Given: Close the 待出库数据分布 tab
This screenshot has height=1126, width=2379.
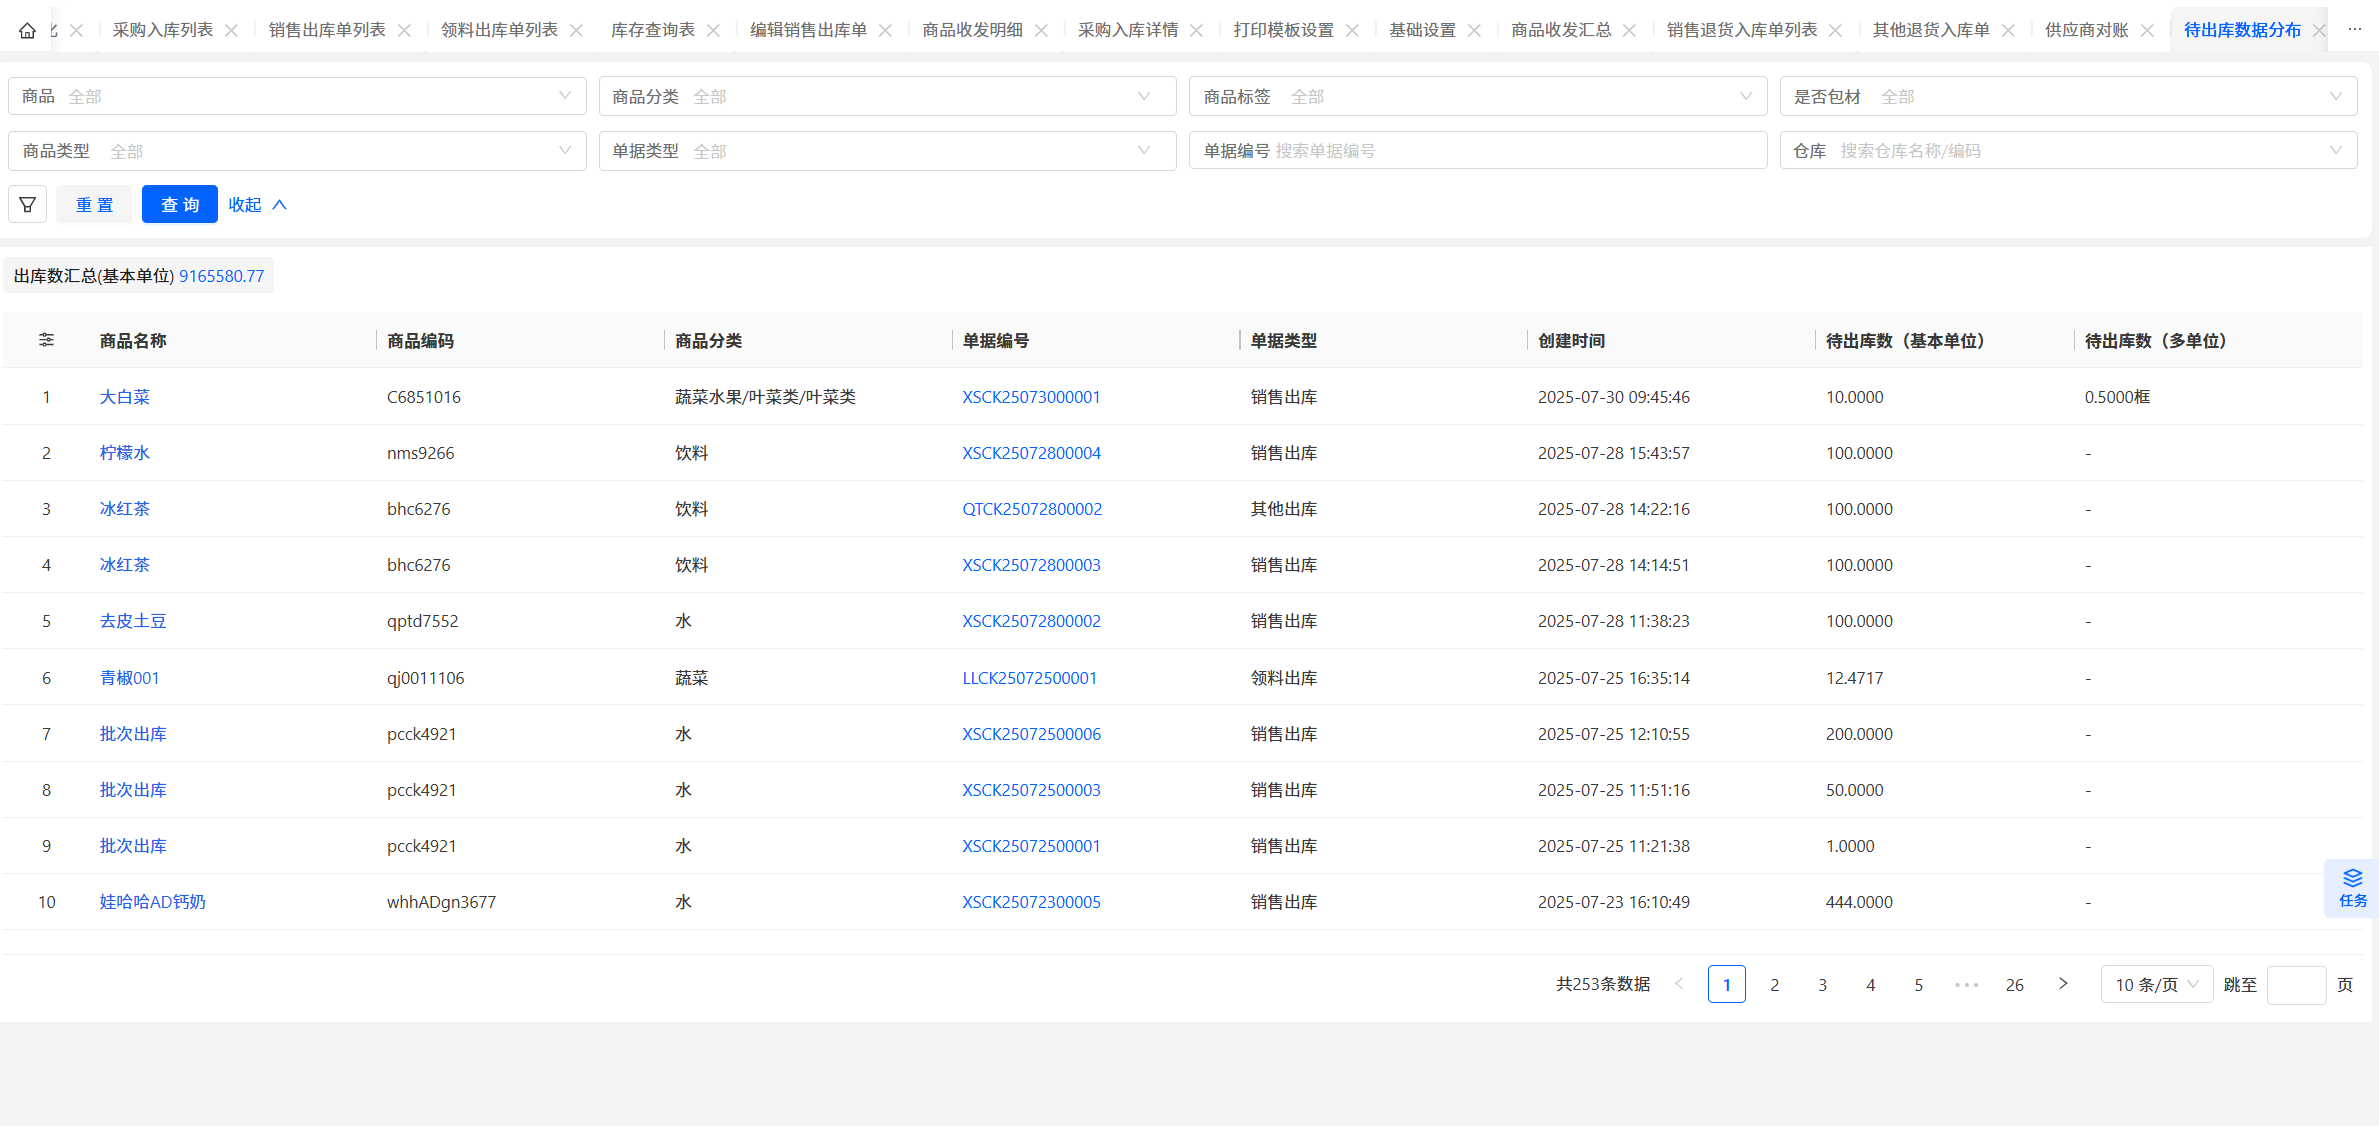Looking at the screenshot, I should click(x=2319, y=30).
